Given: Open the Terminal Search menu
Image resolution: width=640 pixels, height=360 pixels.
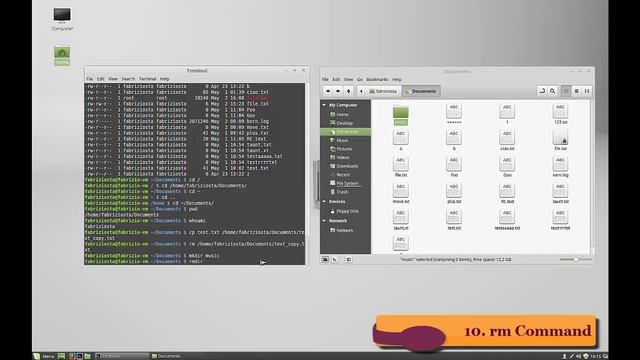Looking at the screenshot, I should point(128,79).
